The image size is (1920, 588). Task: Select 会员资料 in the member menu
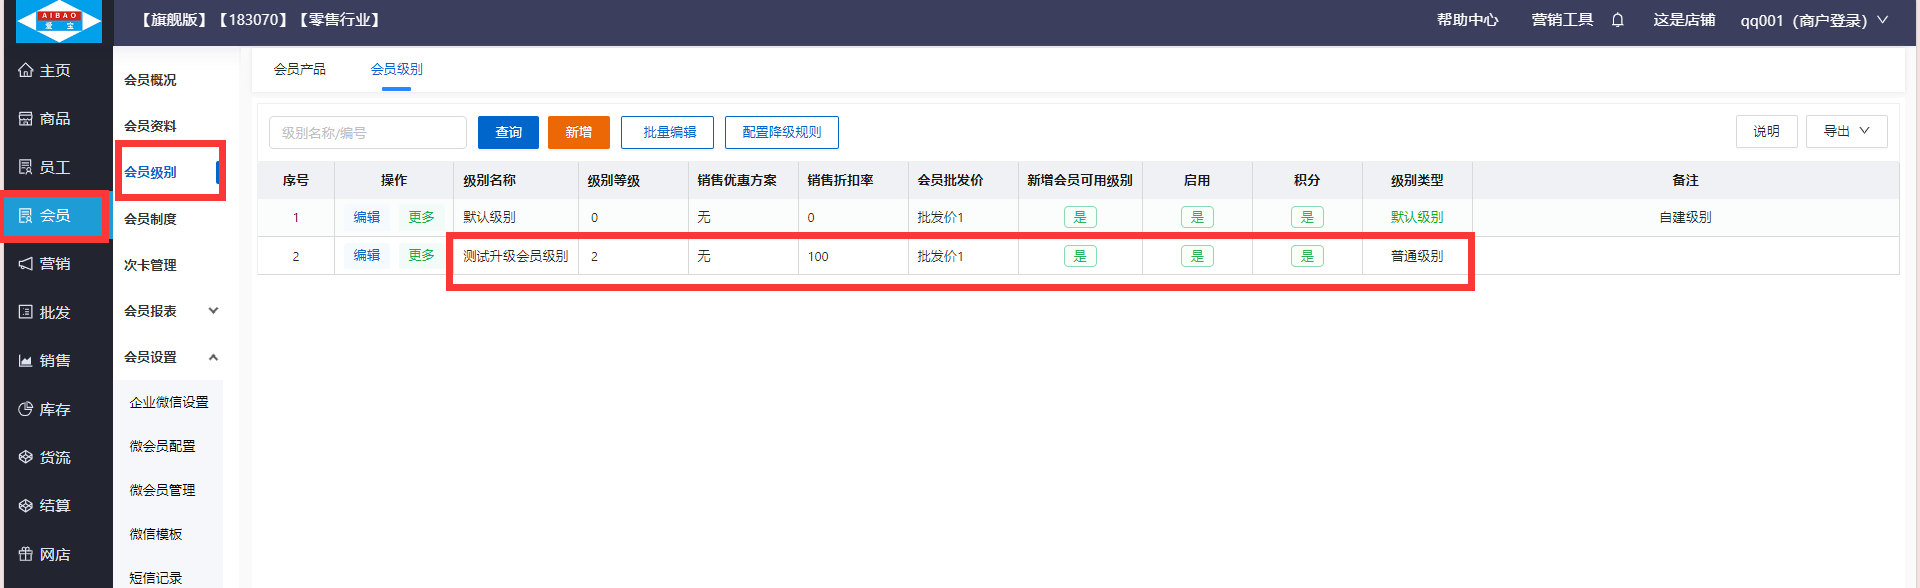click(x=151, y=126)
